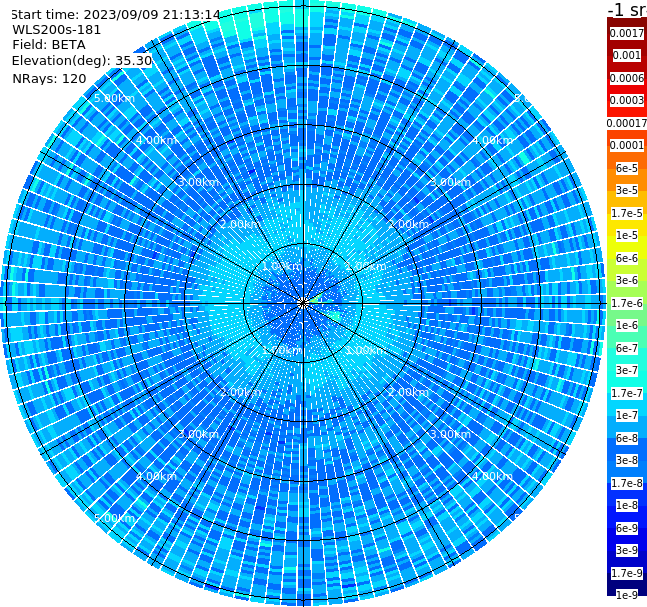Select the 6e-6 colorbar label

(x=627, y=258)
